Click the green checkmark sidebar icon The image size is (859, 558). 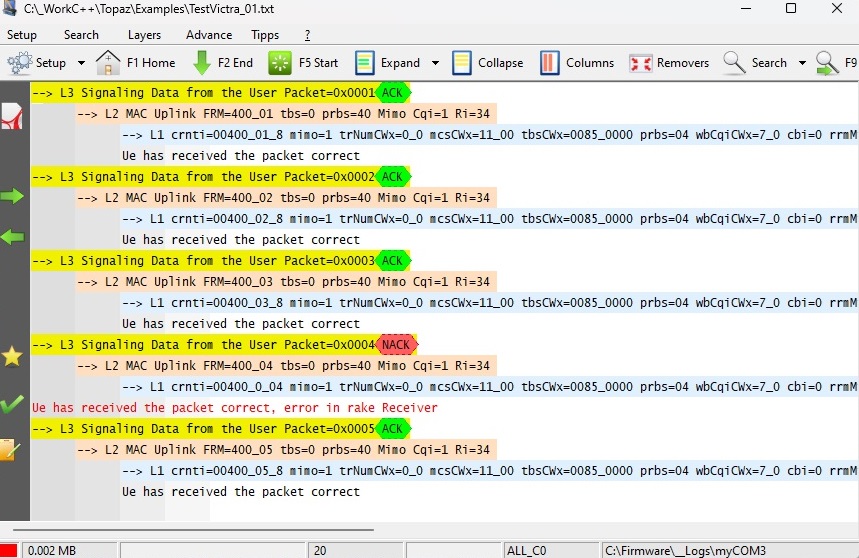12,404
